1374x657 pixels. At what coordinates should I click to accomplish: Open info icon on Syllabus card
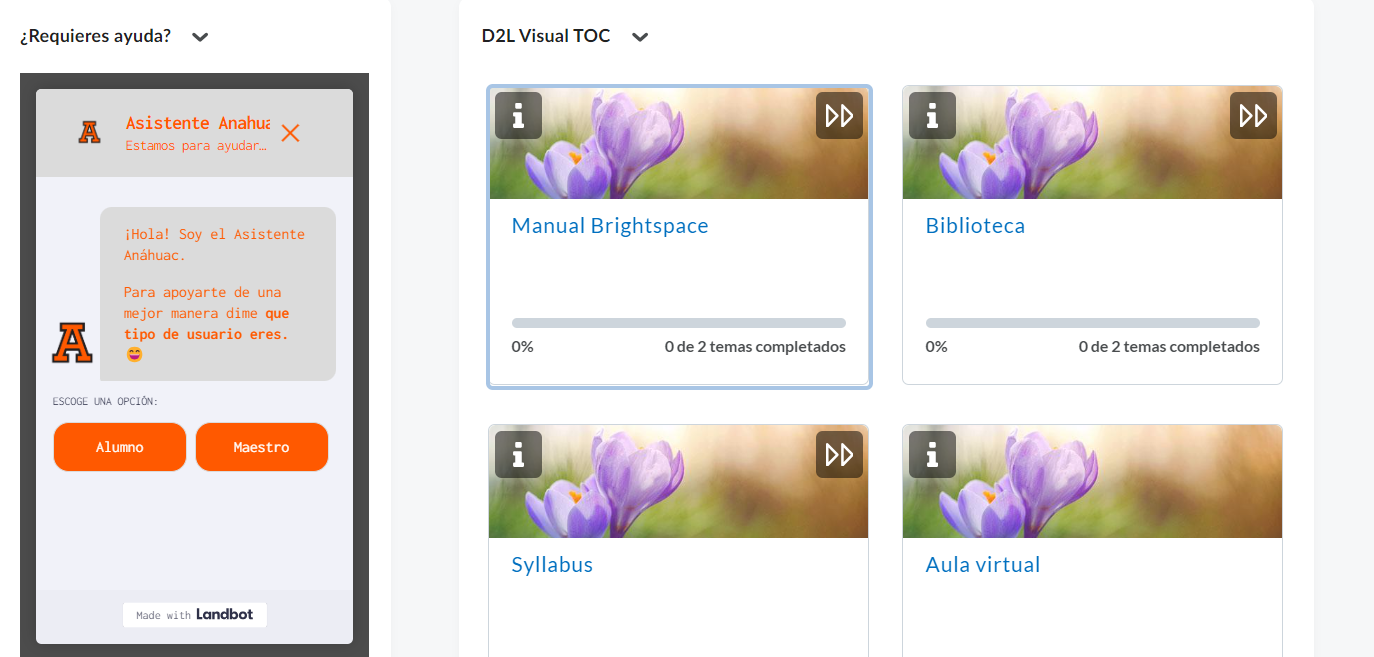coord(518,455)
